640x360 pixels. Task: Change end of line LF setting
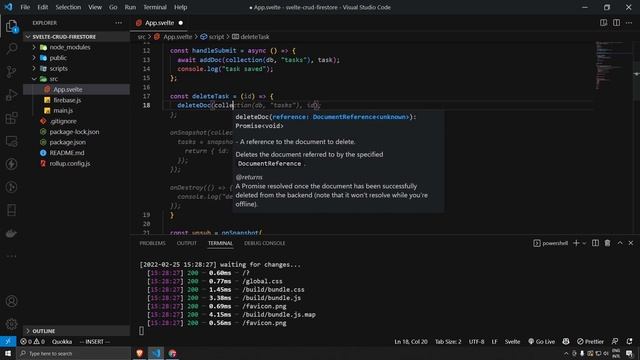pos(494,342)
